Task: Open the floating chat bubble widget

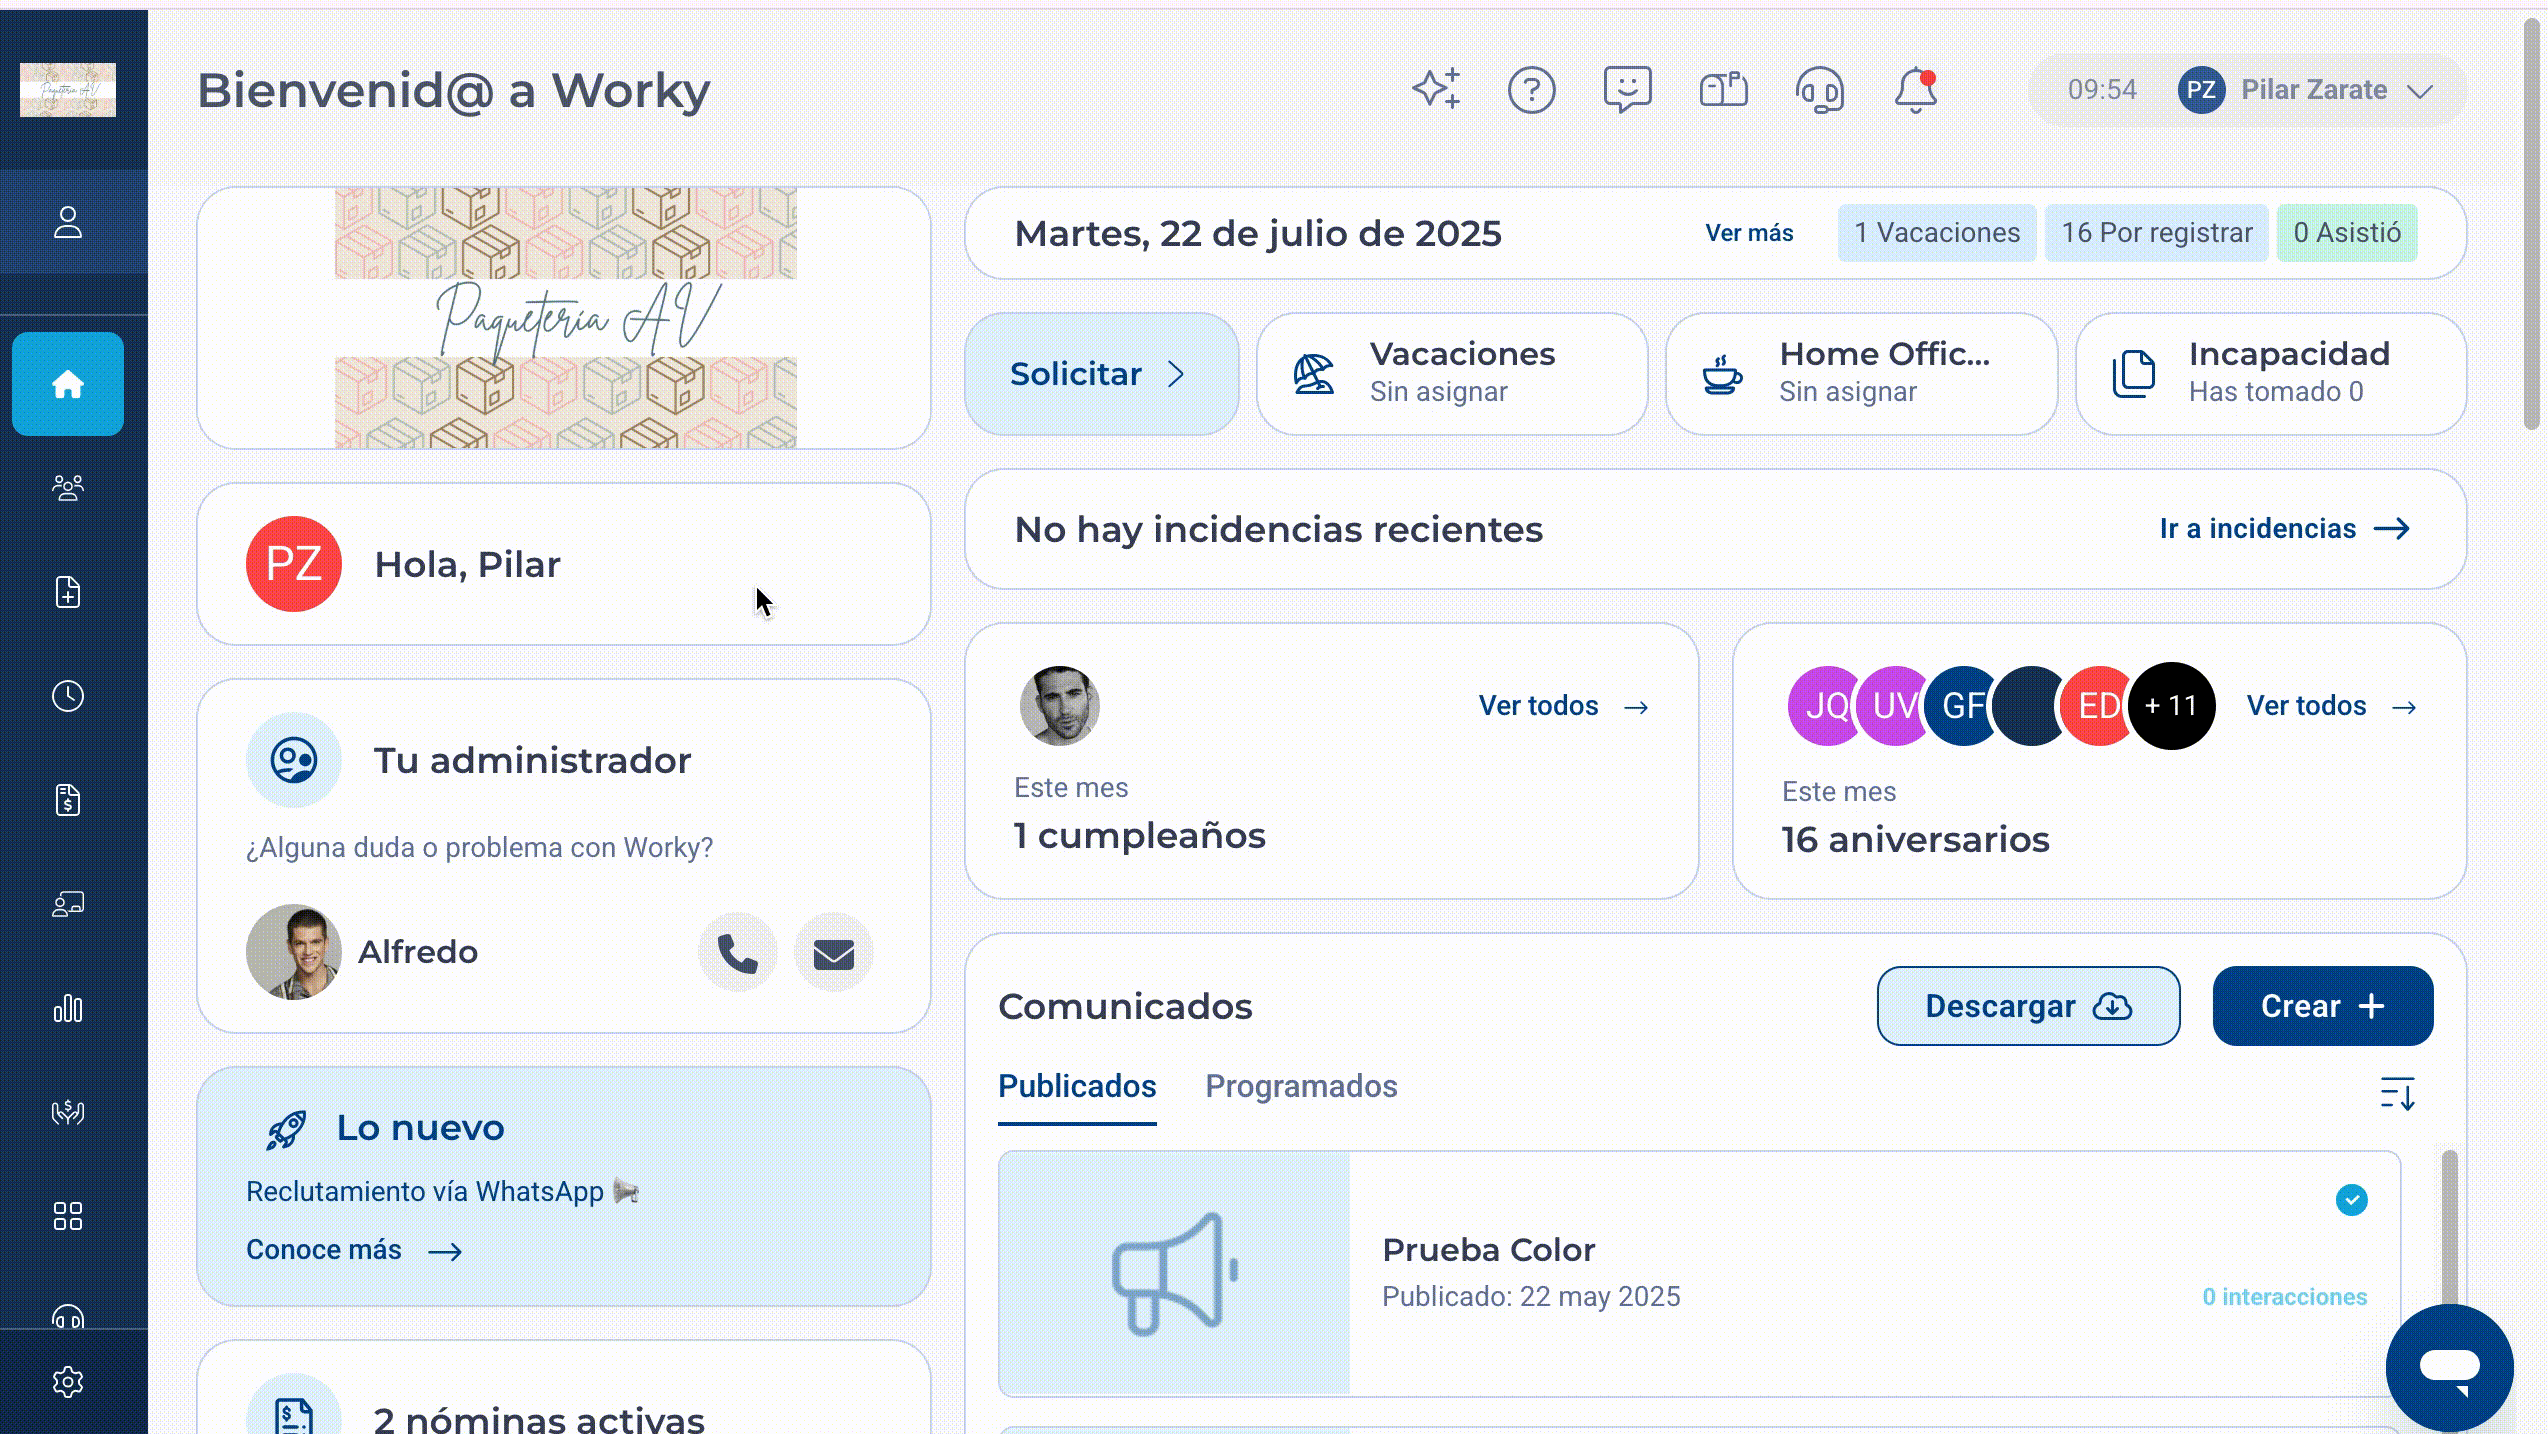Action: pos(2450,1368)
